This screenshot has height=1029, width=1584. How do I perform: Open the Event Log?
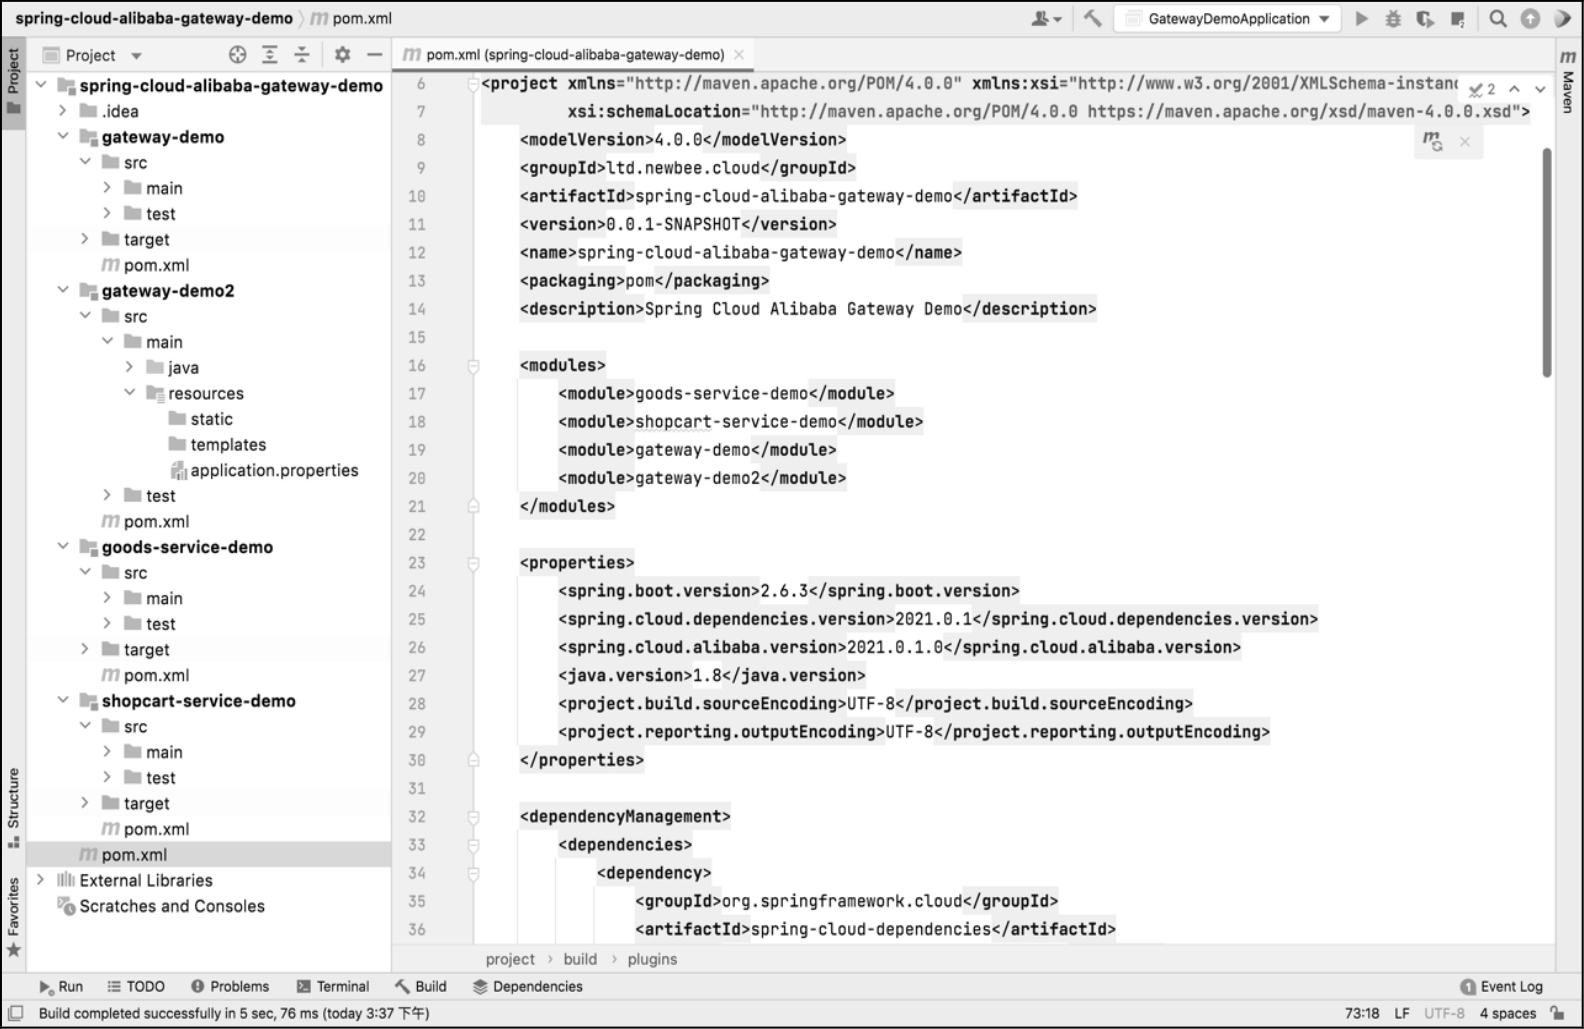(1501, 986)
